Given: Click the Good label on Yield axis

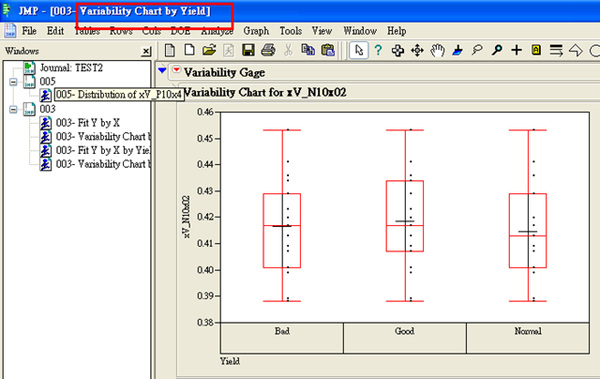Looking at the screenshot, I should tap(404, 331).
